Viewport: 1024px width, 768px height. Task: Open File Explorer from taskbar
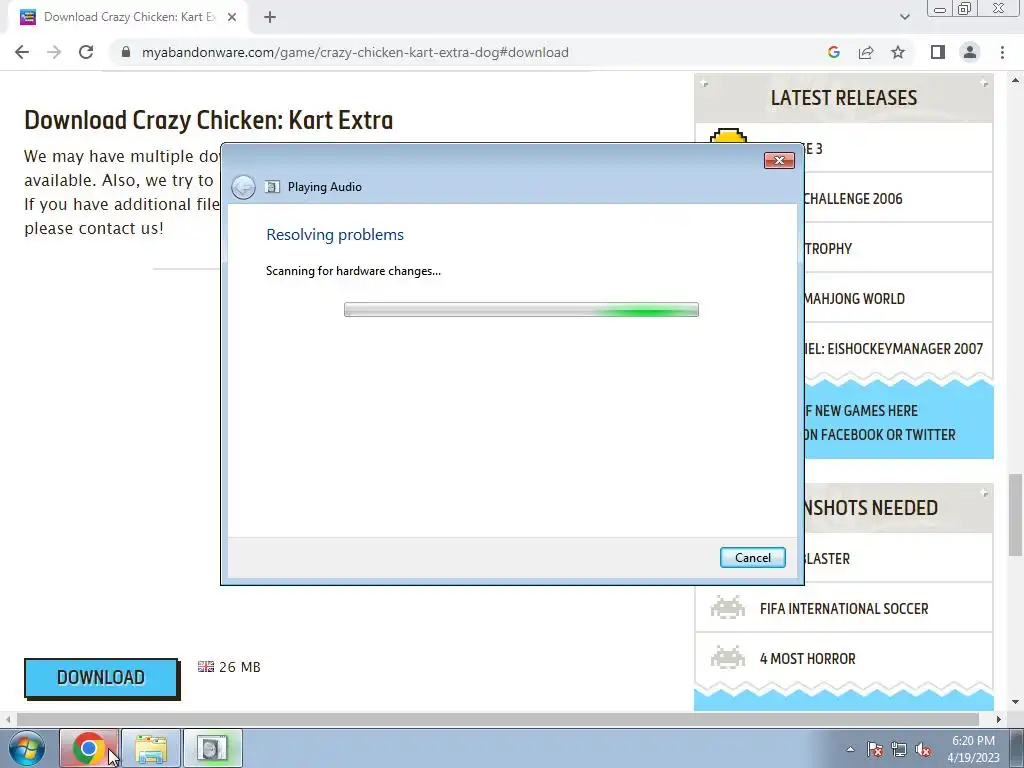point(151,748)
